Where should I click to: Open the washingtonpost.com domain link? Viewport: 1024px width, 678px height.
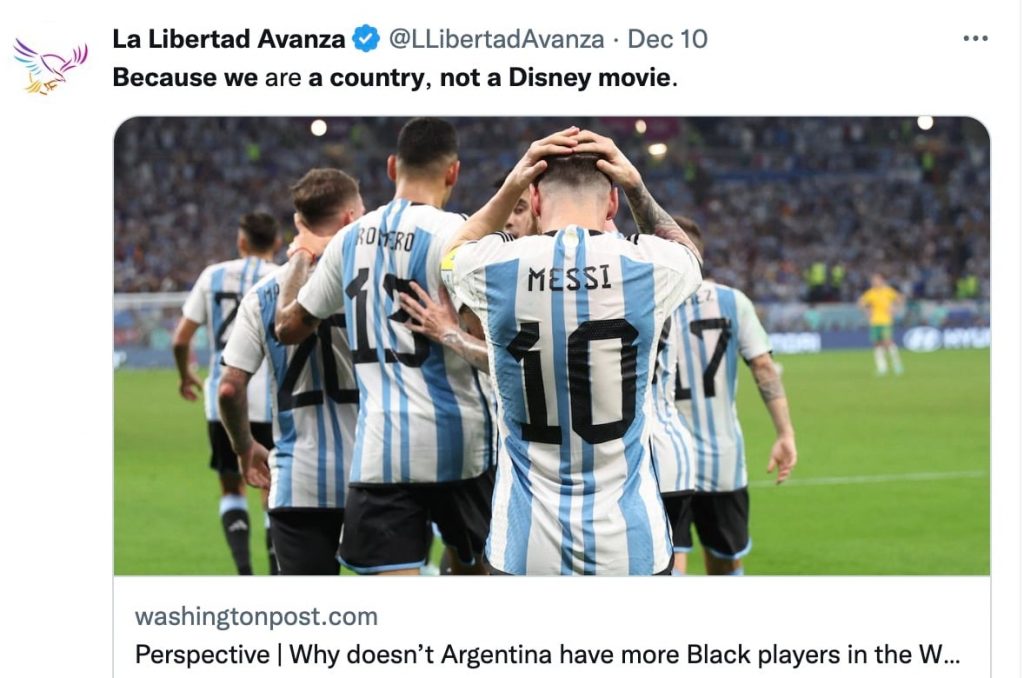256,616
